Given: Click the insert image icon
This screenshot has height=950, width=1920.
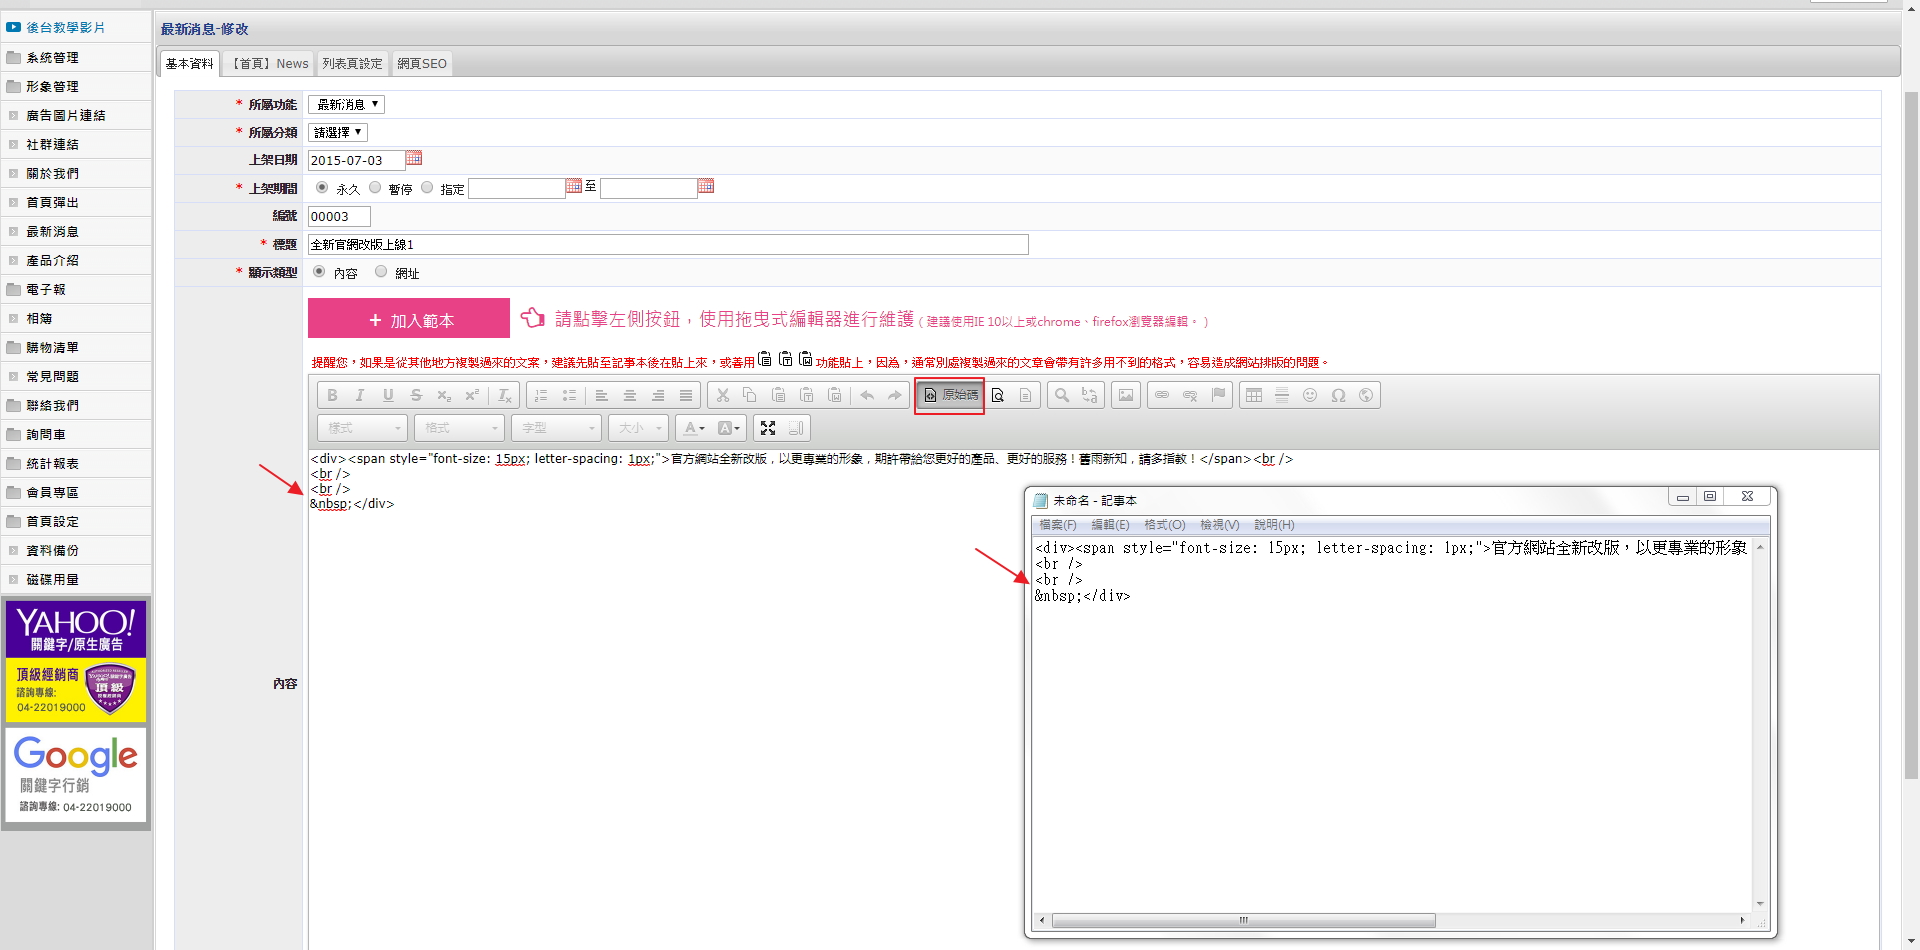Looking at the screenshot, I should point(1126,395).
